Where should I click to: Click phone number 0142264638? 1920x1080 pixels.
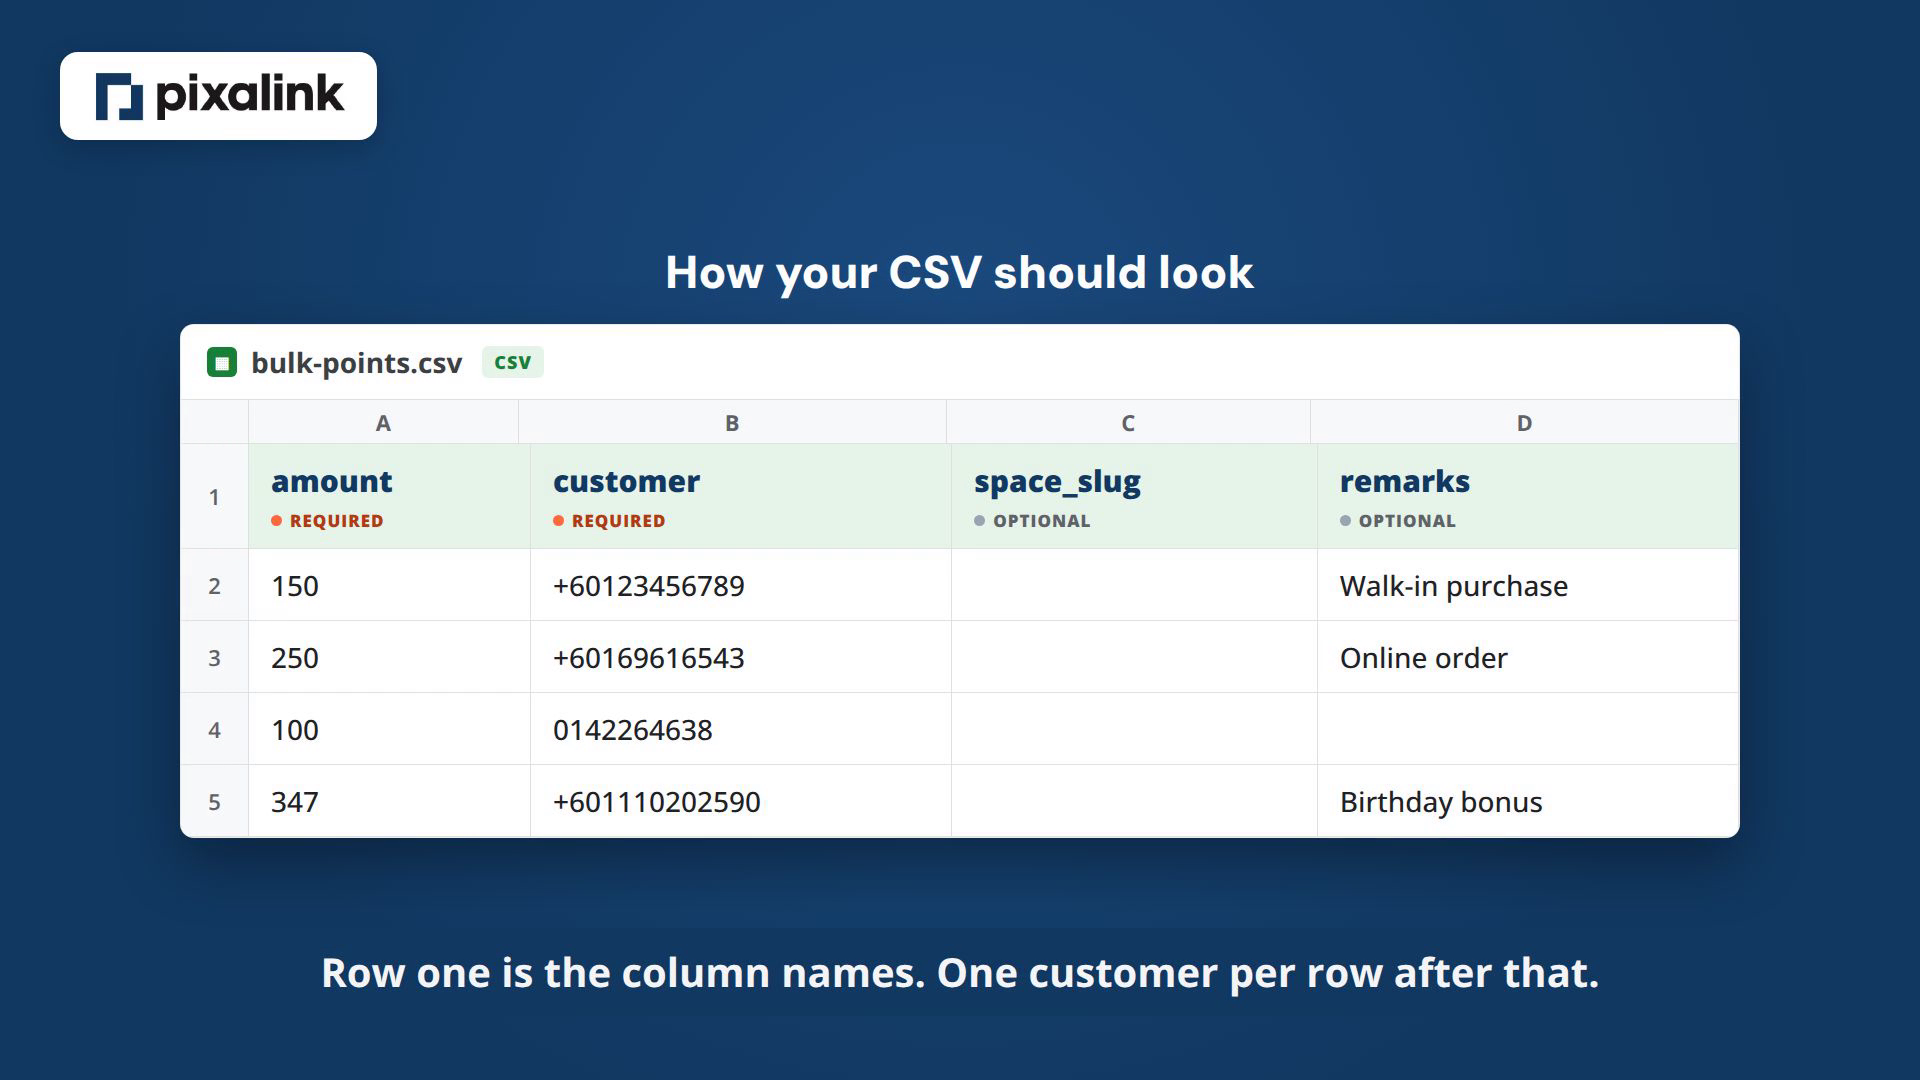tap(633, 730)
